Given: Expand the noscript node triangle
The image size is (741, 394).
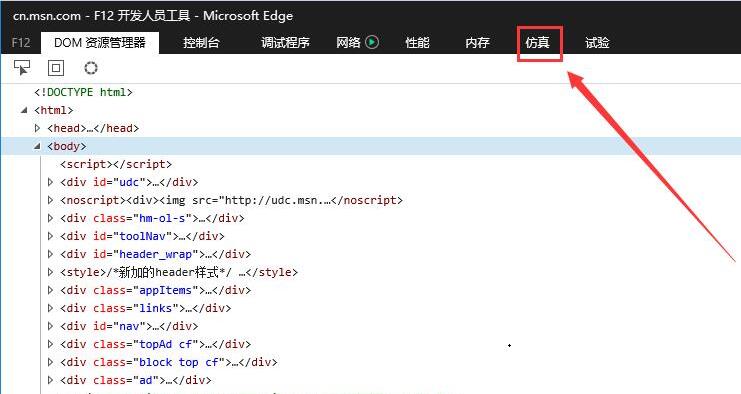Looking at the screenshot, I should [51, 200].
